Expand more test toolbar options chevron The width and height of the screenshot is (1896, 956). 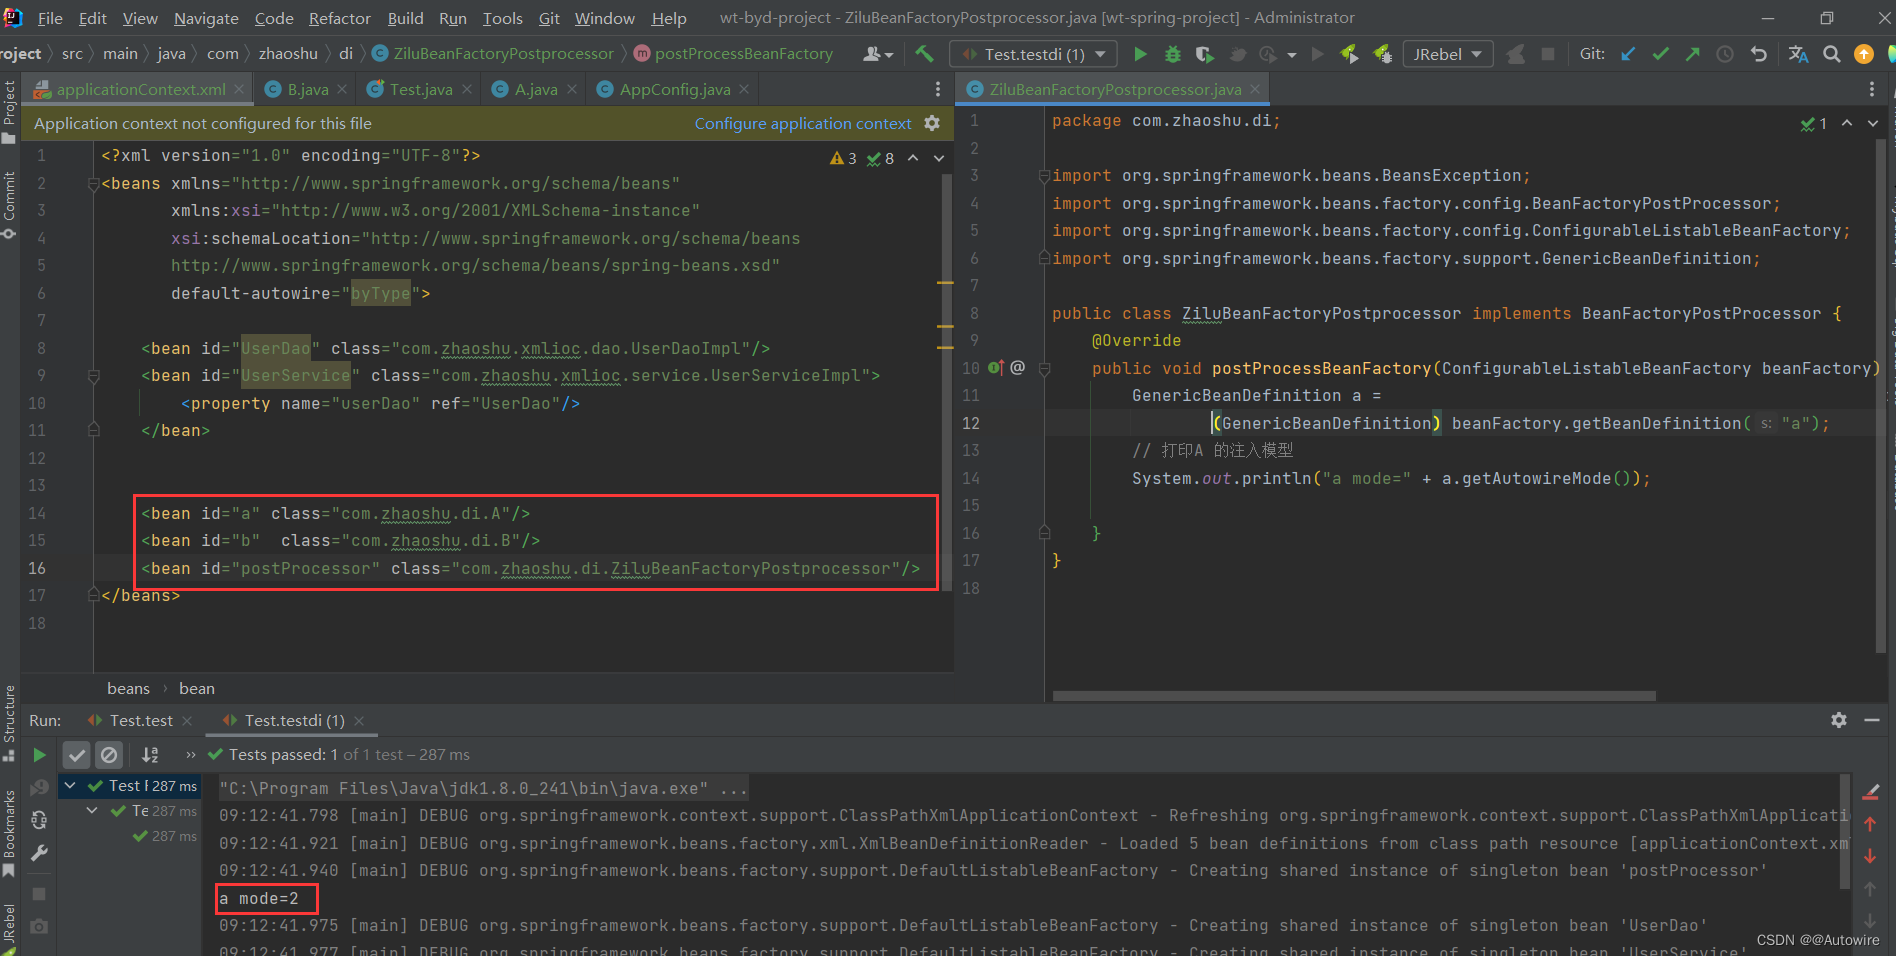tap(190, 755)
